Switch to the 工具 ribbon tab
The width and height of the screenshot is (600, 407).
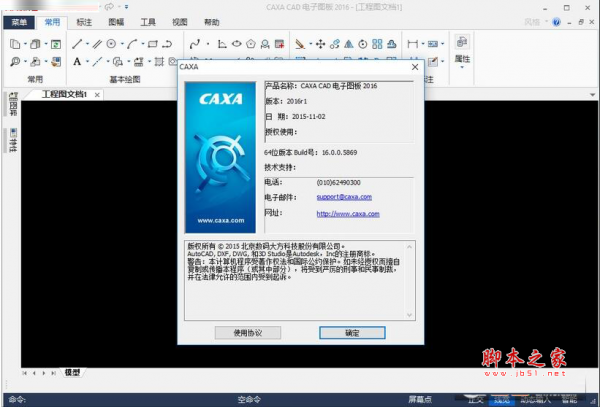click(x=148, y=23)
